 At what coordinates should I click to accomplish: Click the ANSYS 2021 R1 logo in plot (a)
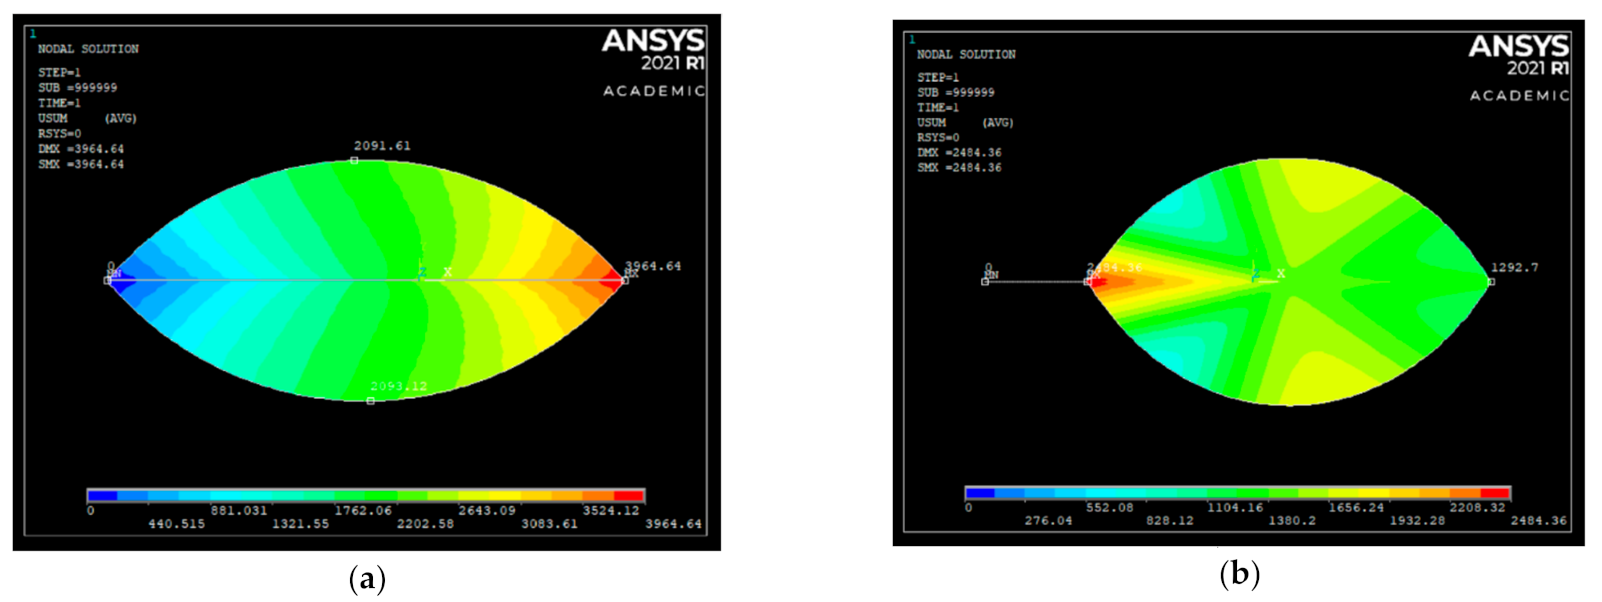pyautogui.click(x=654, y=50)
